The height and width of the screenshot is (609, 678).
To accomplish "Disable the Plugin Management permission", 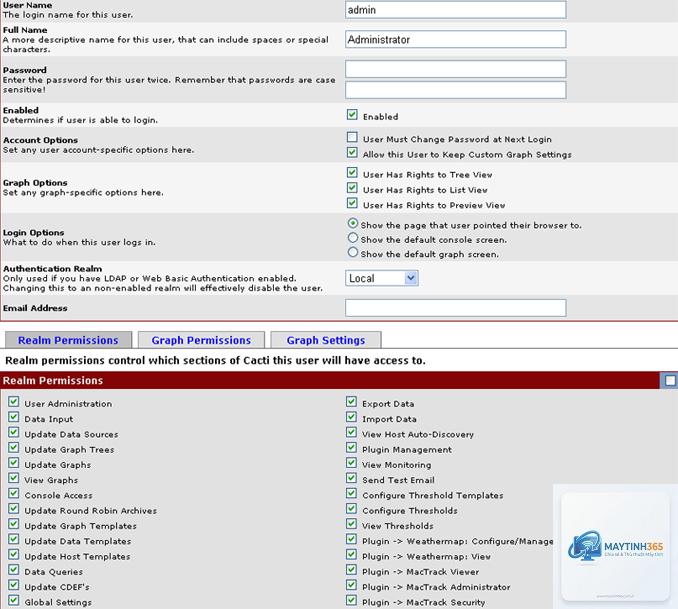I will click(351, 447).
